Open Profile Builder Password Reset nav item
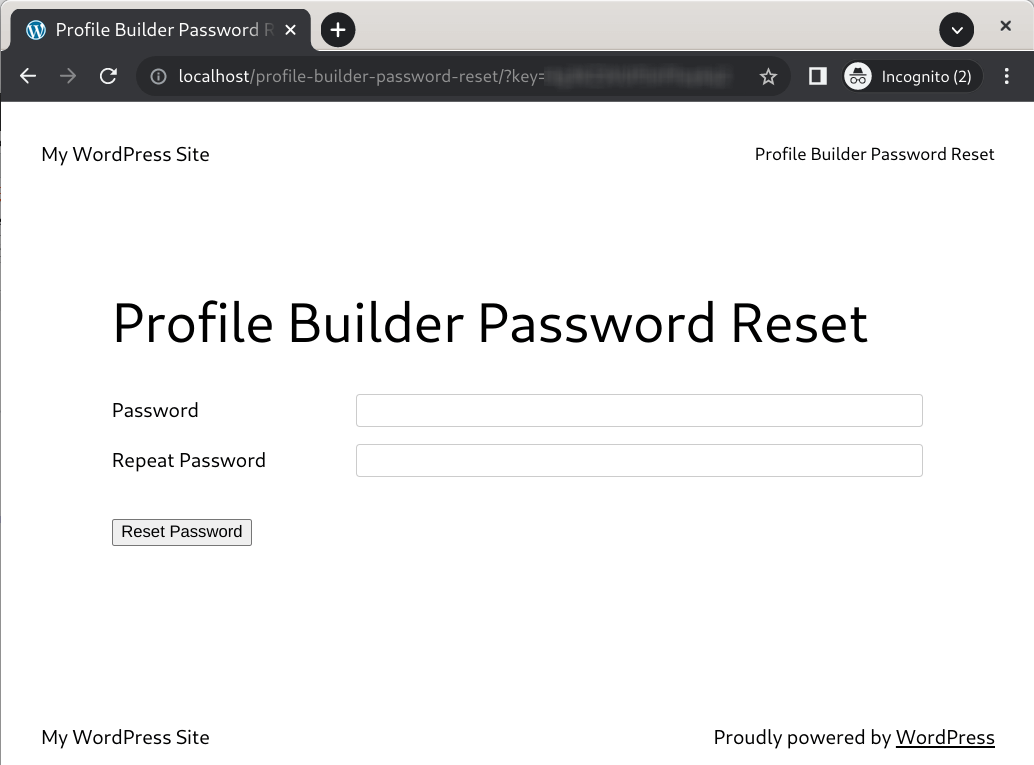The height and width of the screenshot is (765, 1034). pyautogui.click(x=874, y=154)
